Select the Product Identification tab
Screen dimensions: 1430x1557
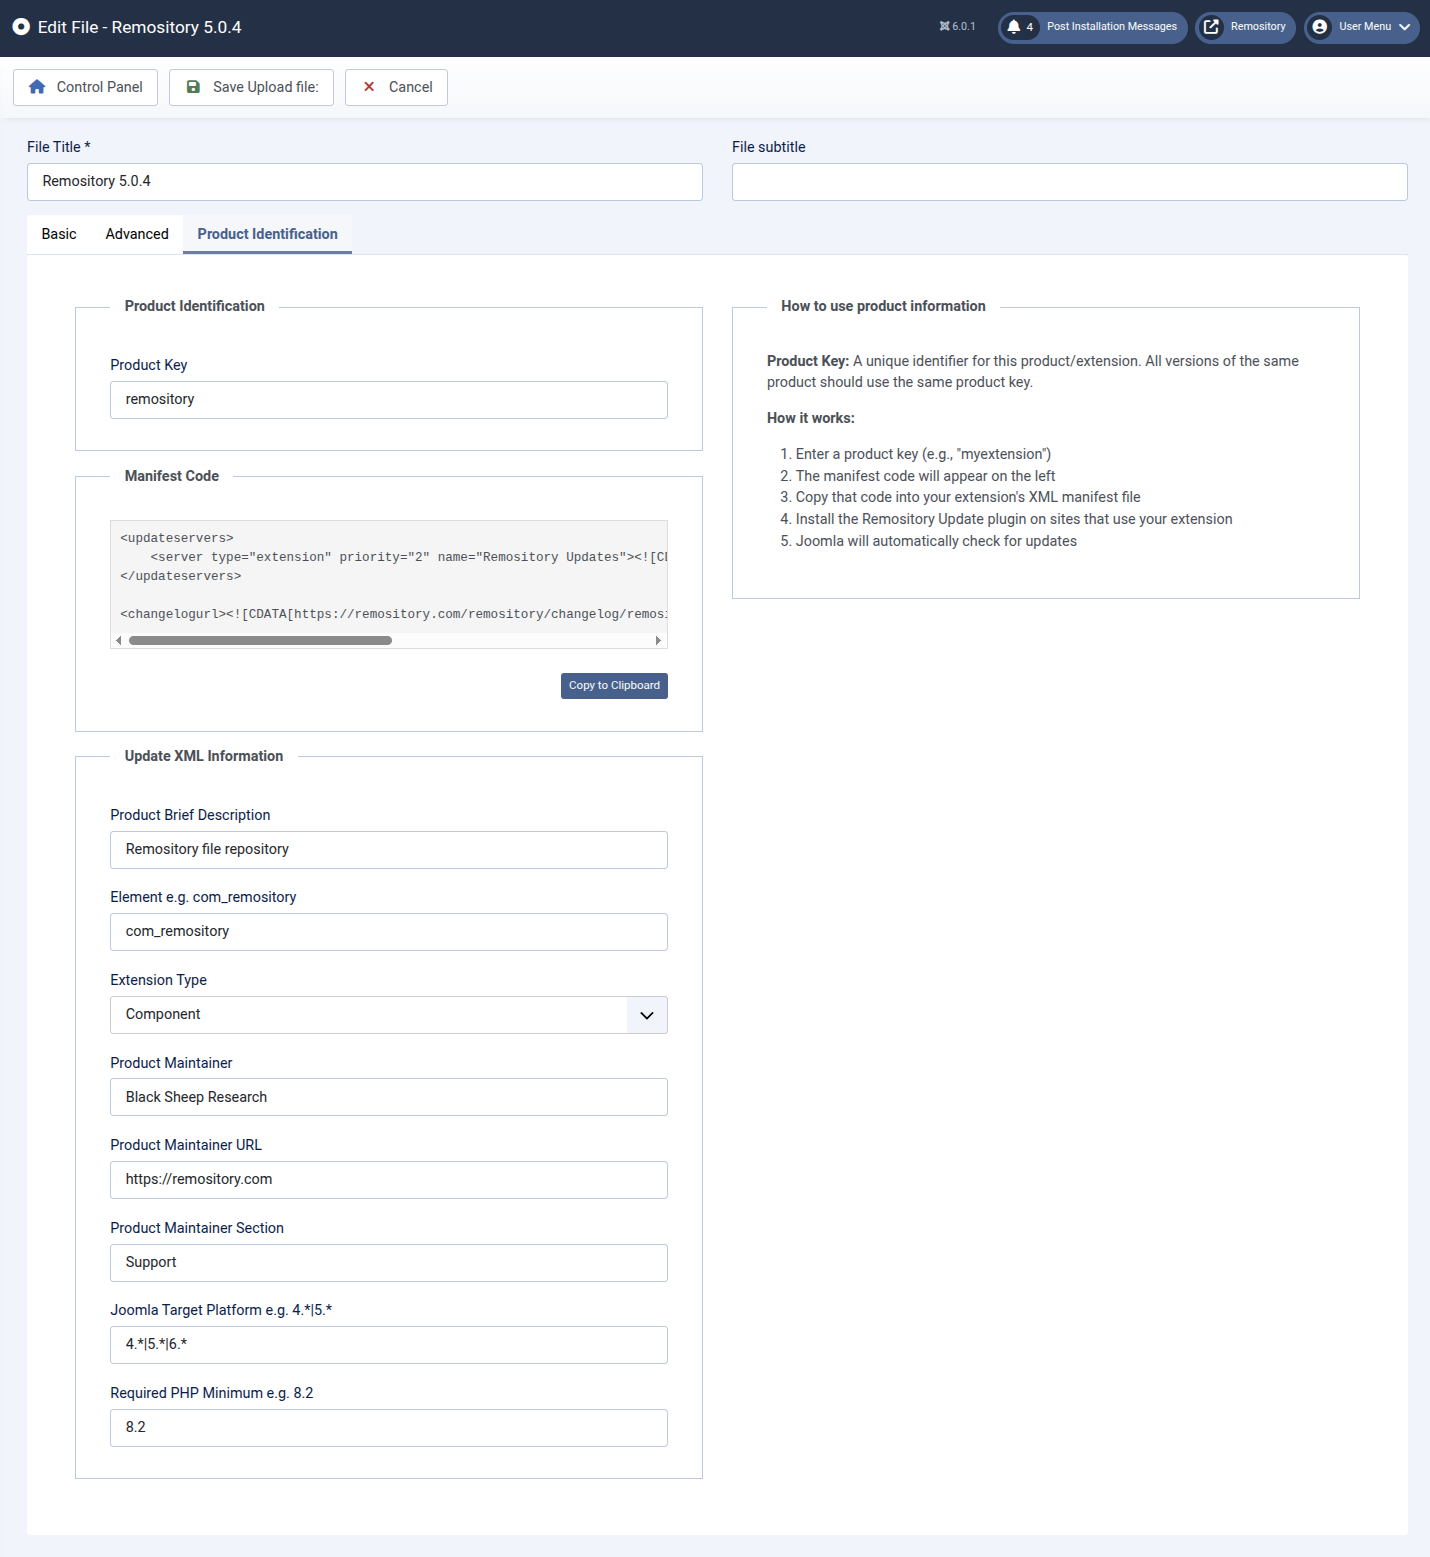click(x=267, y=234)
